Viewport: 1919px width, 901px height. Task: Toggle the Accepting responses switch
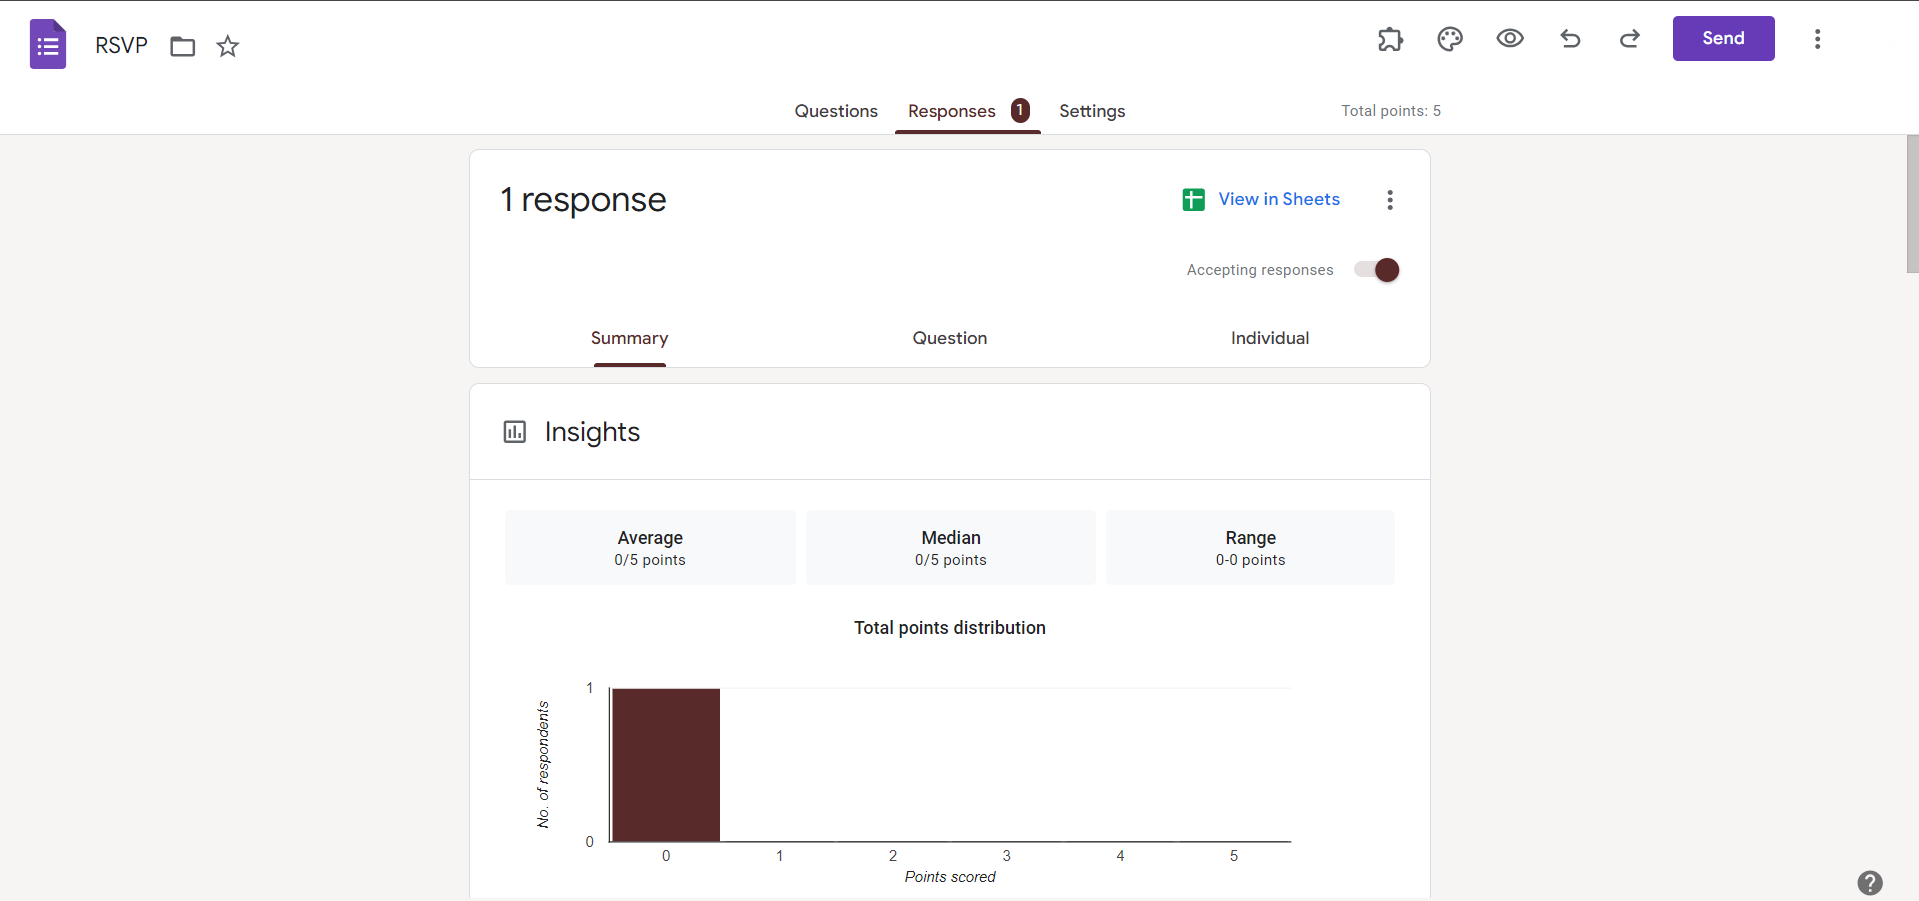[1377, 270]
